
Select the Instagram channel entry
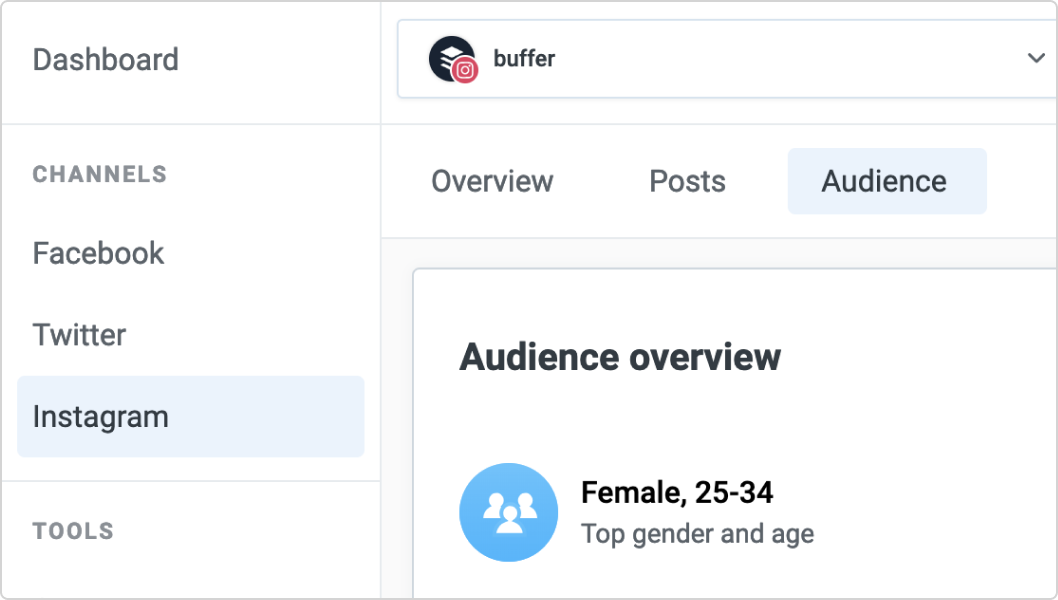(100, 416)
